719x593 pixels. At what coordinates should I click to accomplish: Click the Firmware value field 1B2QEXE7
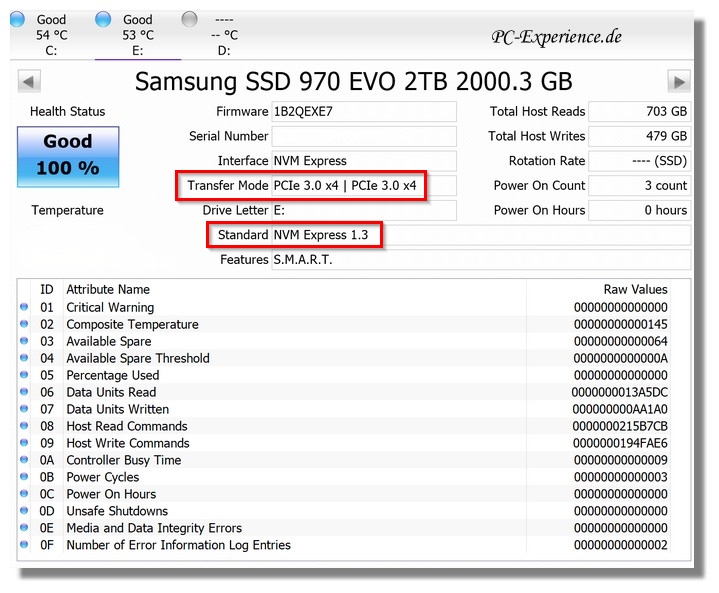(363, 112)
